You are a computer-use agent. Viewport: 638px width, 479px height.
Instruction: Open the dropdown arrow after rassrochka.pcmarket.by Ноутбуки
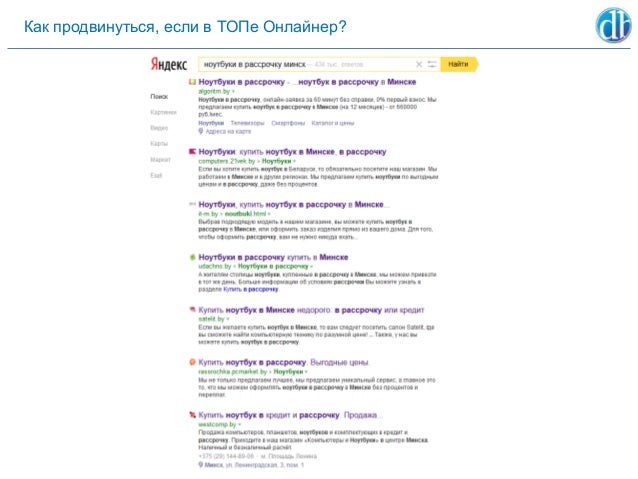tap(306, 372)
